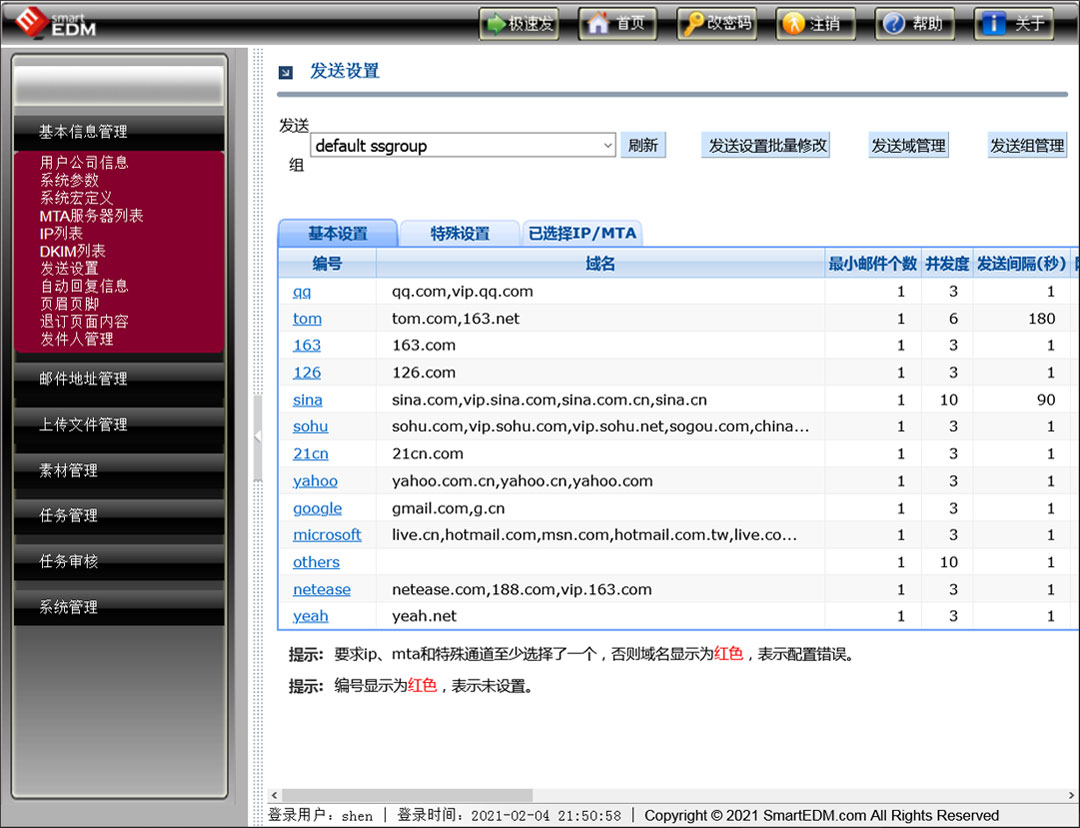The image size is (1080, 828).
Task: Open the google domain setting link
Action: pyautogui.click(x=318, y=508)
